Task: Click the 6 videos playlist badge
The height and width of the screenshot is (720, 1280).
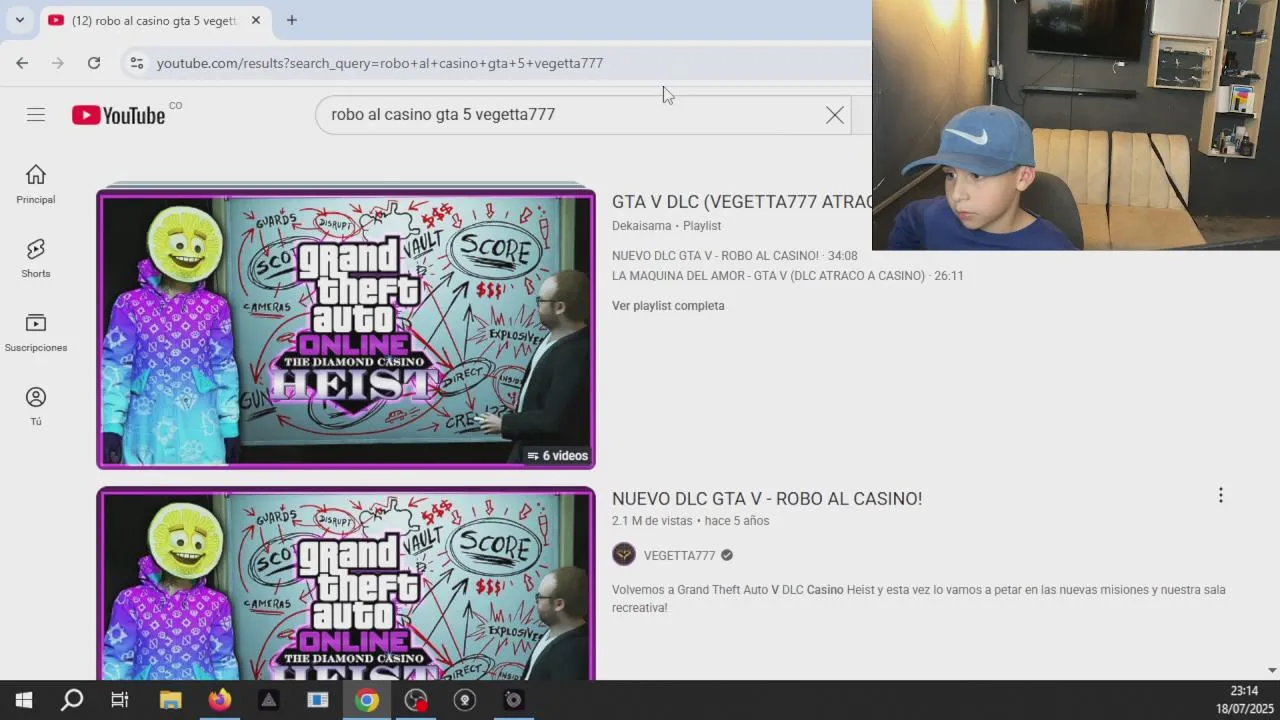Action: coord(558,456)
